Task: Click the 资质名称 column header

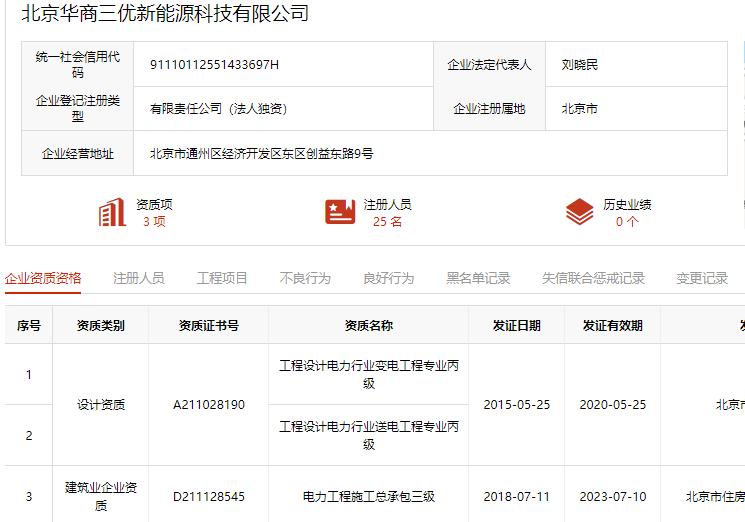Action: [x=369, y=325]
